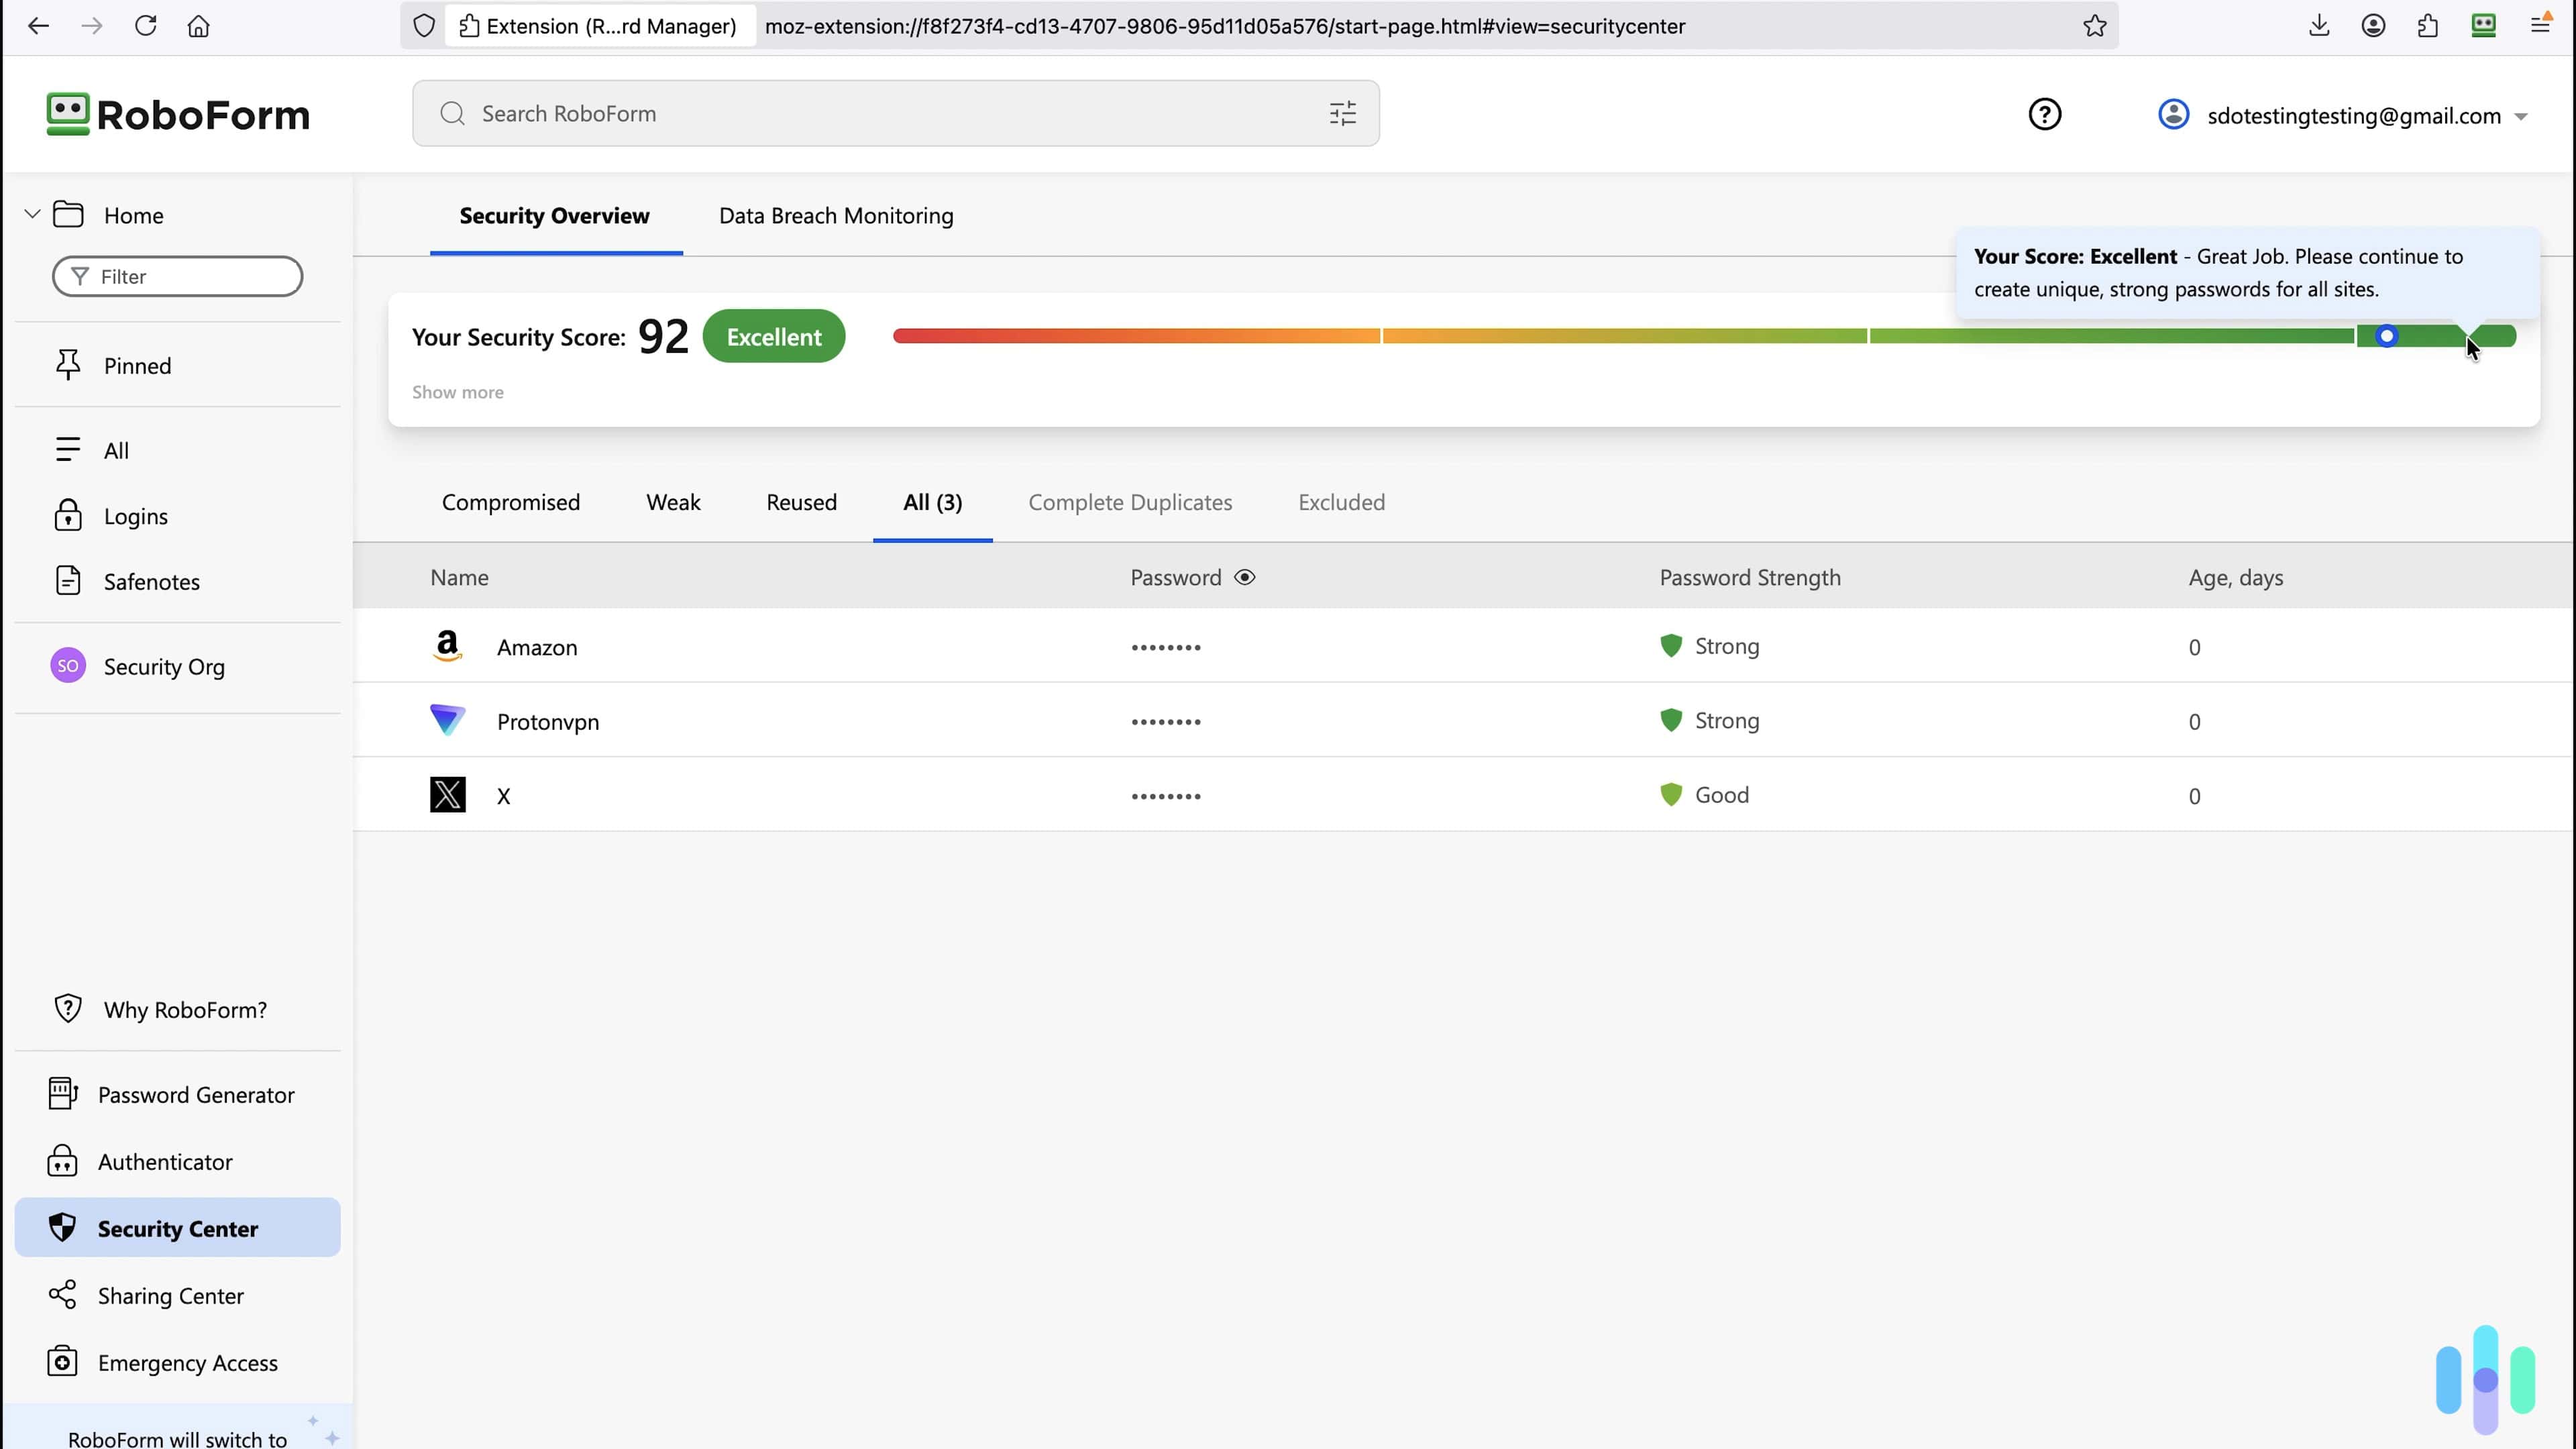2576x1449 pixels.
Task: Click the Safenotes sidebar icon
Action: pyautogui.click(x=67, y=580)
